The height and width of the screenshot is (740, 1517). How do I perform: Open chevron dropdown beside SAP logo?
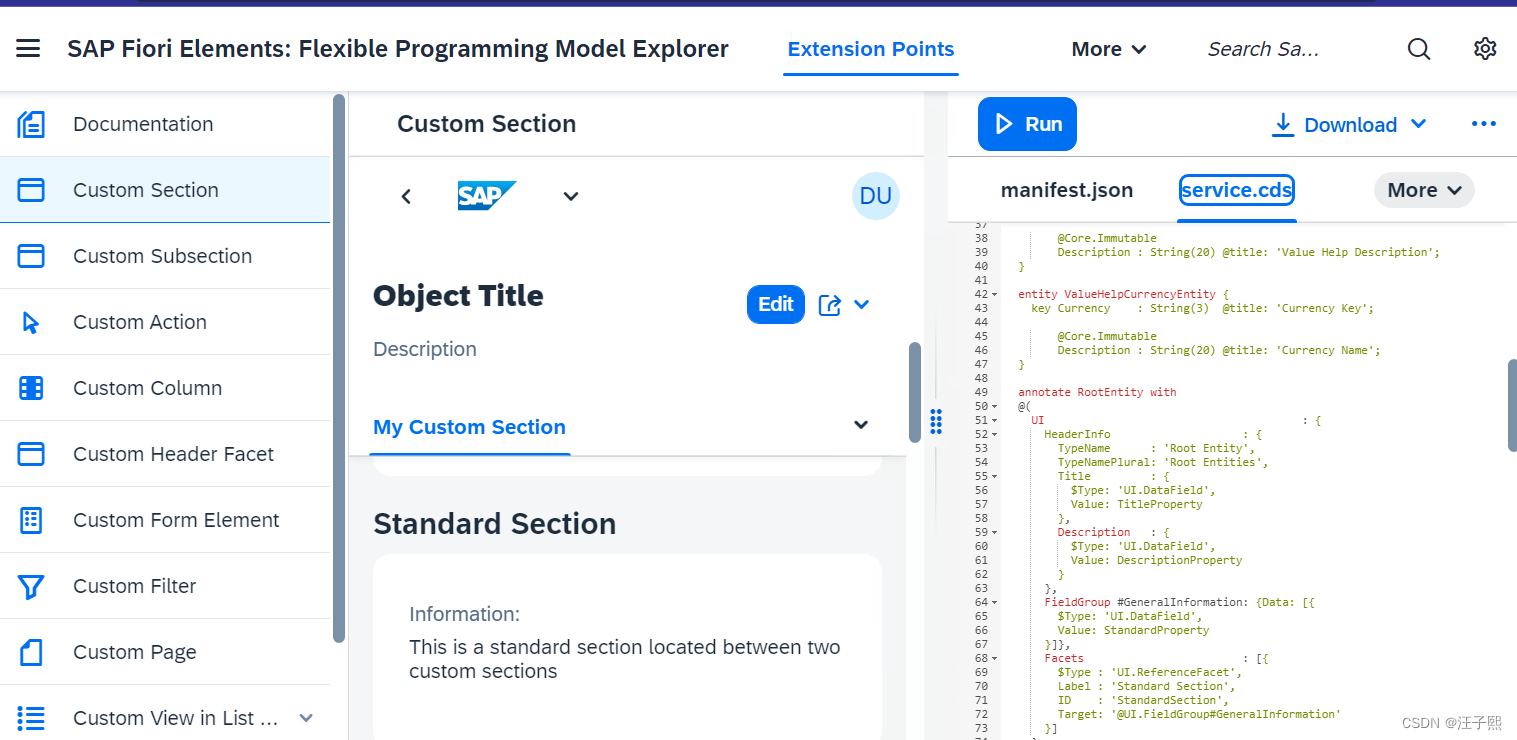[571, 196]
